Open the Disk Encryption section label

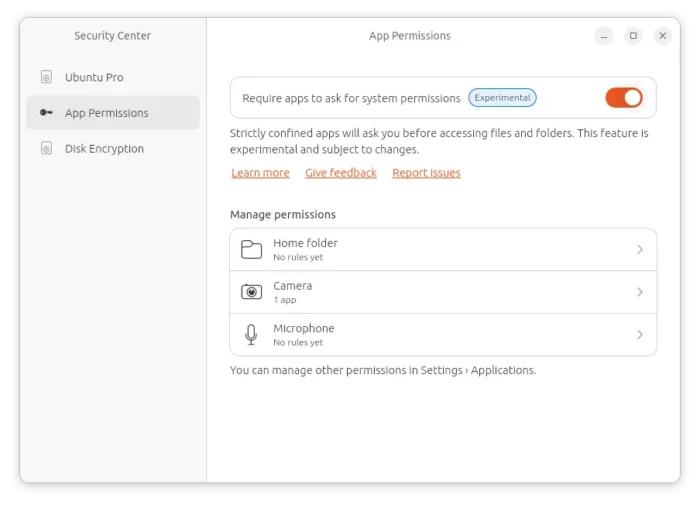point(104,149)
